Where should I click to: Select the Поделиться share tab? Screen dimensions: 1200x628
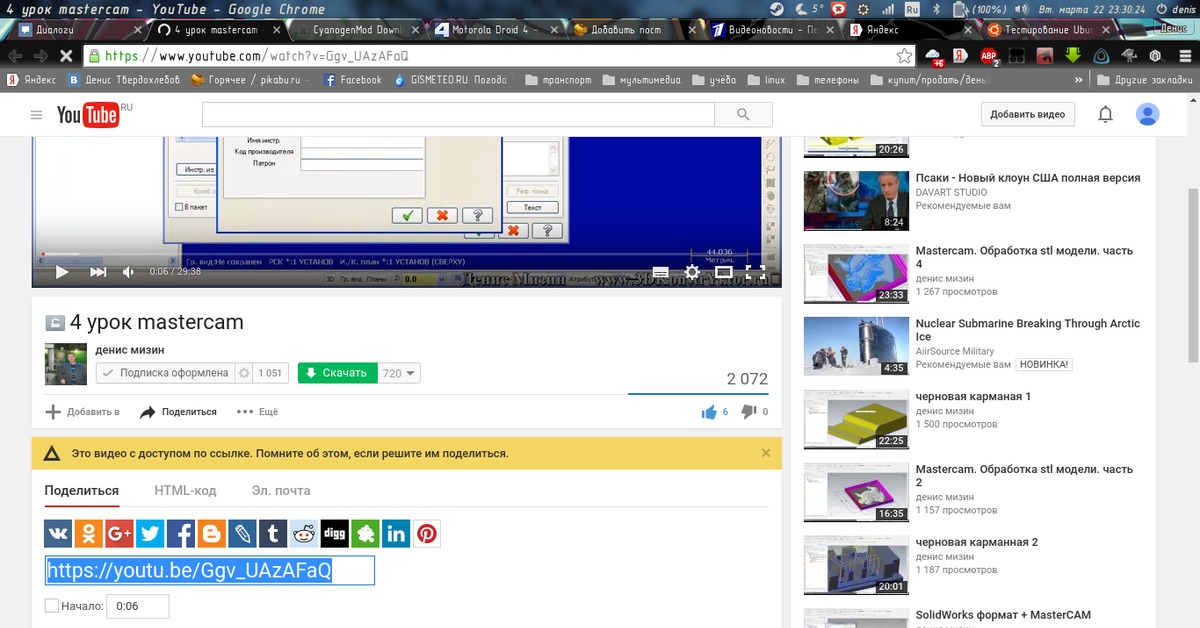pos(82,491)
